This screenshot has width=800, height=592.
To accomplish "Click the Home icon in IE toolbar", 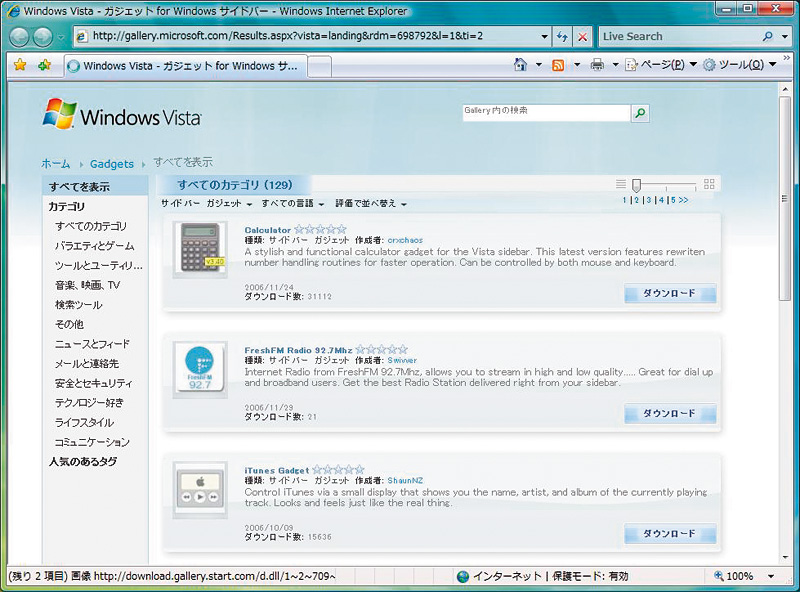I will [520, 65].
